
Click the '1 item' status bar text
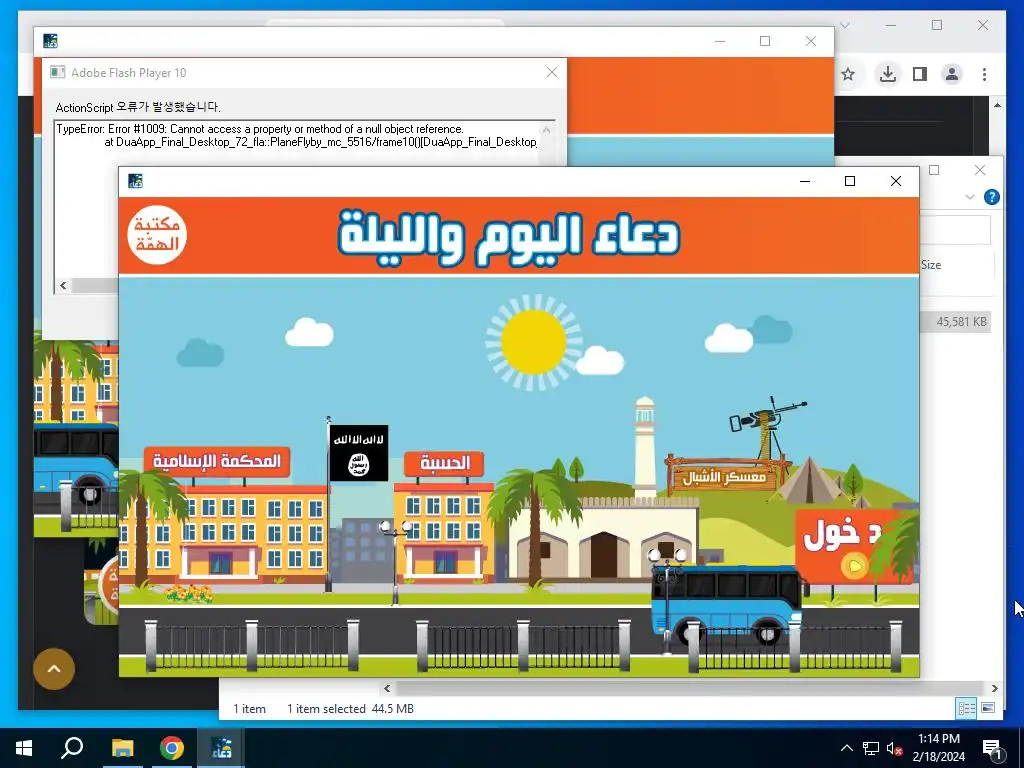coord(249,709)
